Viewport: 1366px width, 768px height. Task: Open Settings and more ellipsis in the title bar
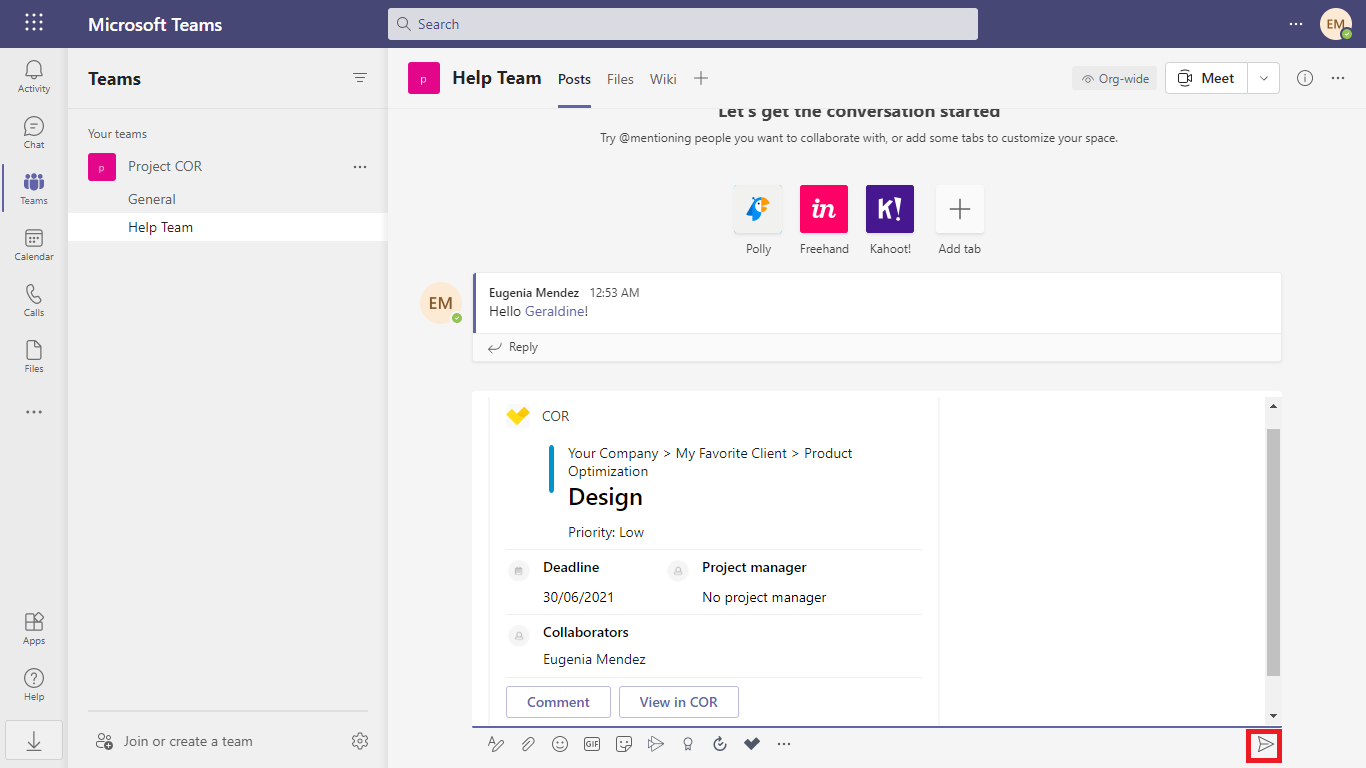pos(1296,24)
